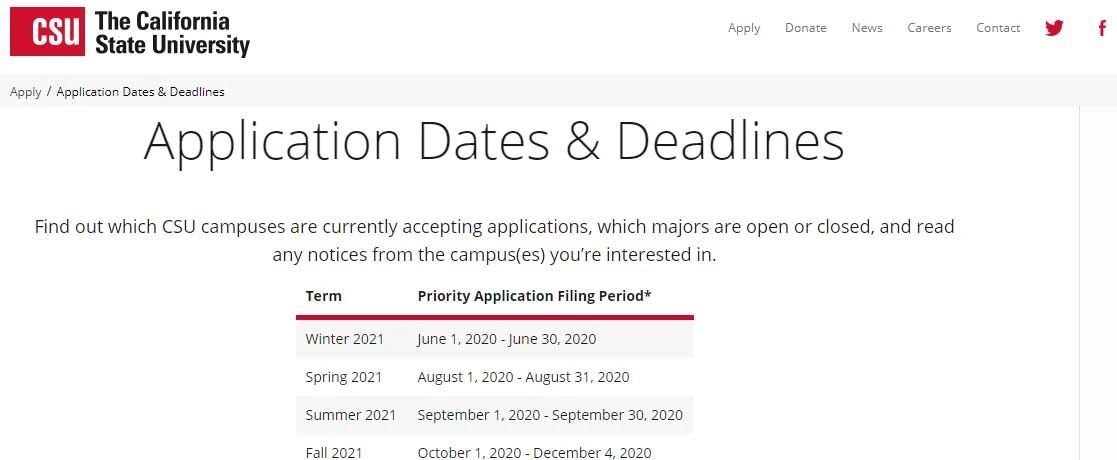Screen dimensions: 1117x460
Task: Visit the Careers page
Action: 929,28
